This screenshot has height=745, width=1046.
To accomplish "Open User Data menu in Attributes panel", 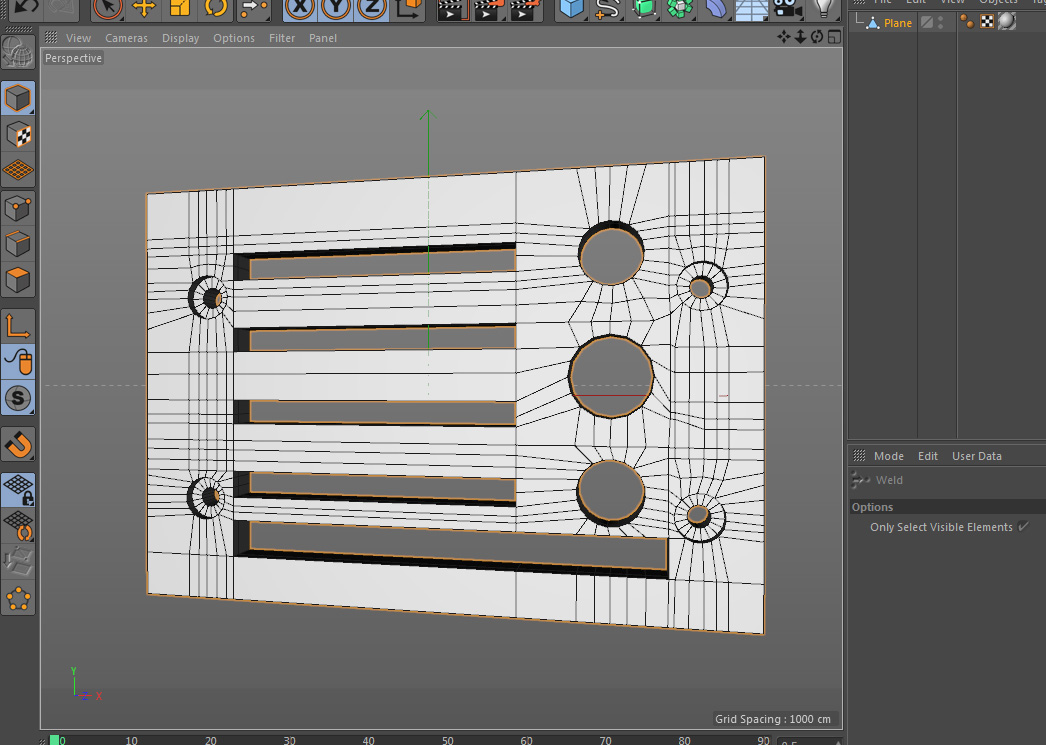I will point(976,456).
